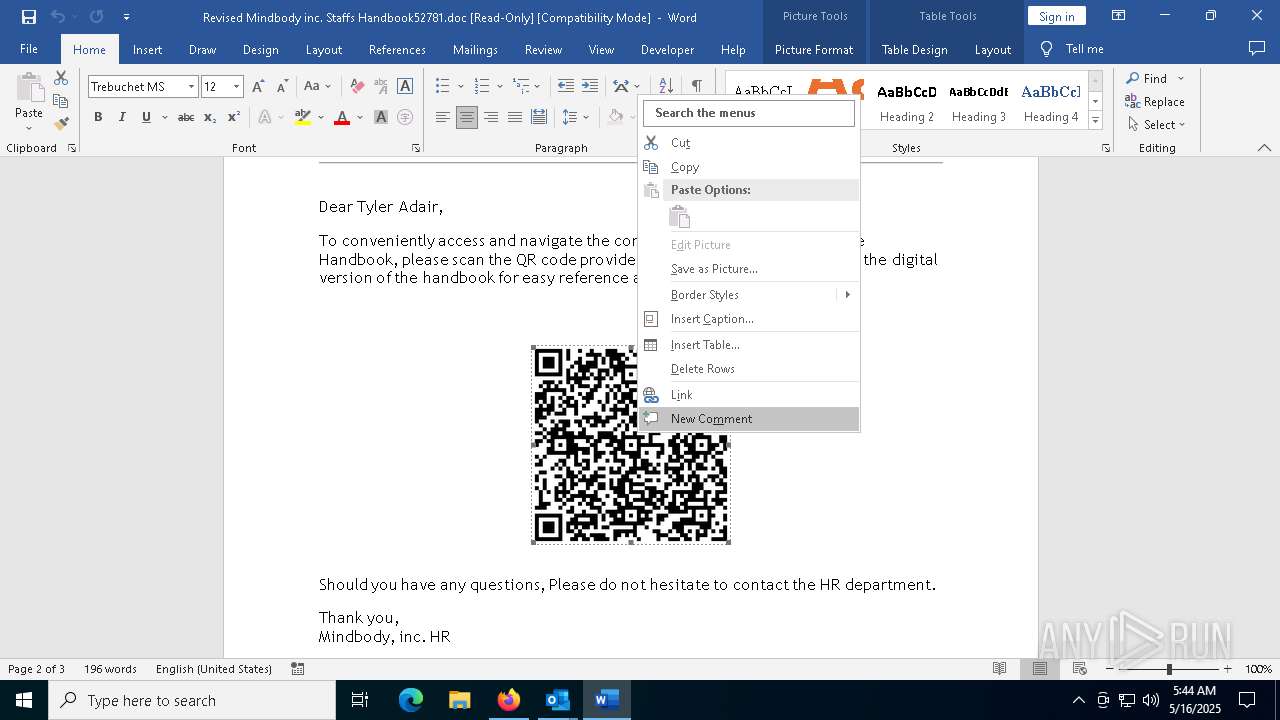Open the Change Case dropdown
This screenshot has width=1280, height=720.
(318, 87)
